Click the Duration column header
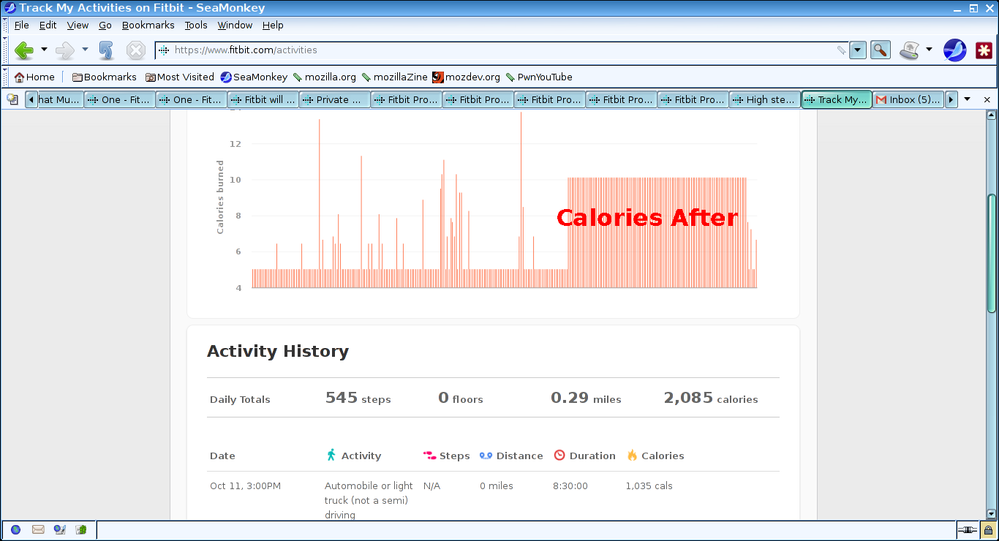999x541 pixels. point(585,456)
